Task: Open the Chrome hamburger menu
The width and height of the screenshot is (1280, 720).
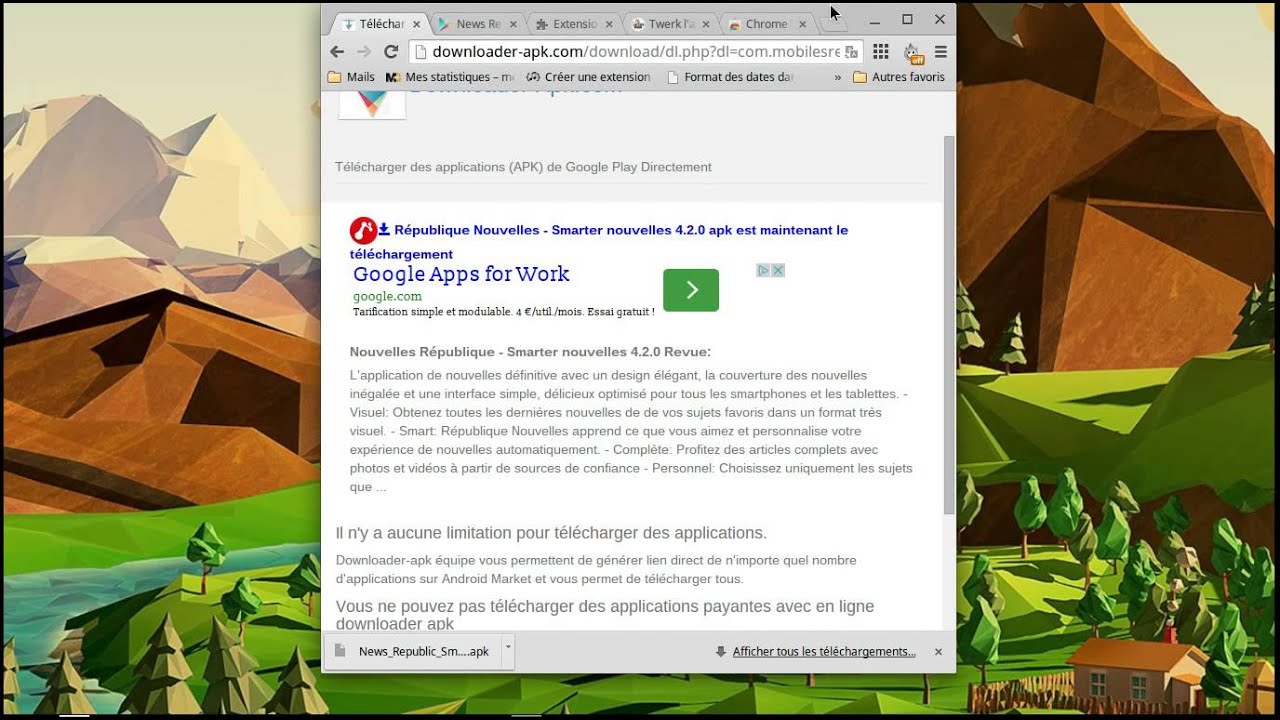Action: (941, 52)
